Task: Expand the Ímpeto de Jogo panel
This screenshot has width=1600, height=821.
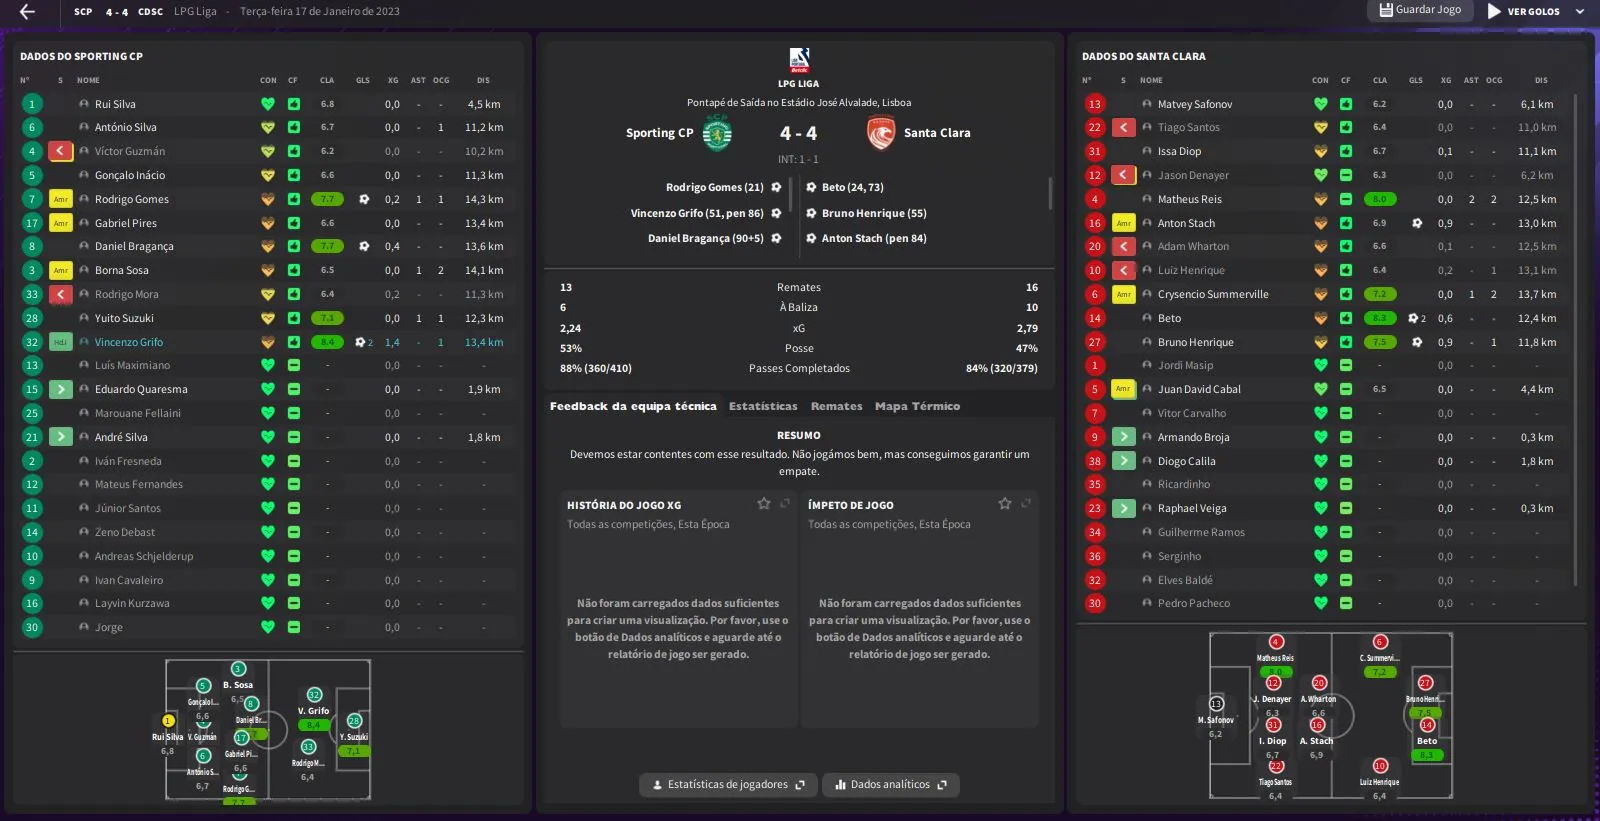Action: [x=1026, y=504]
